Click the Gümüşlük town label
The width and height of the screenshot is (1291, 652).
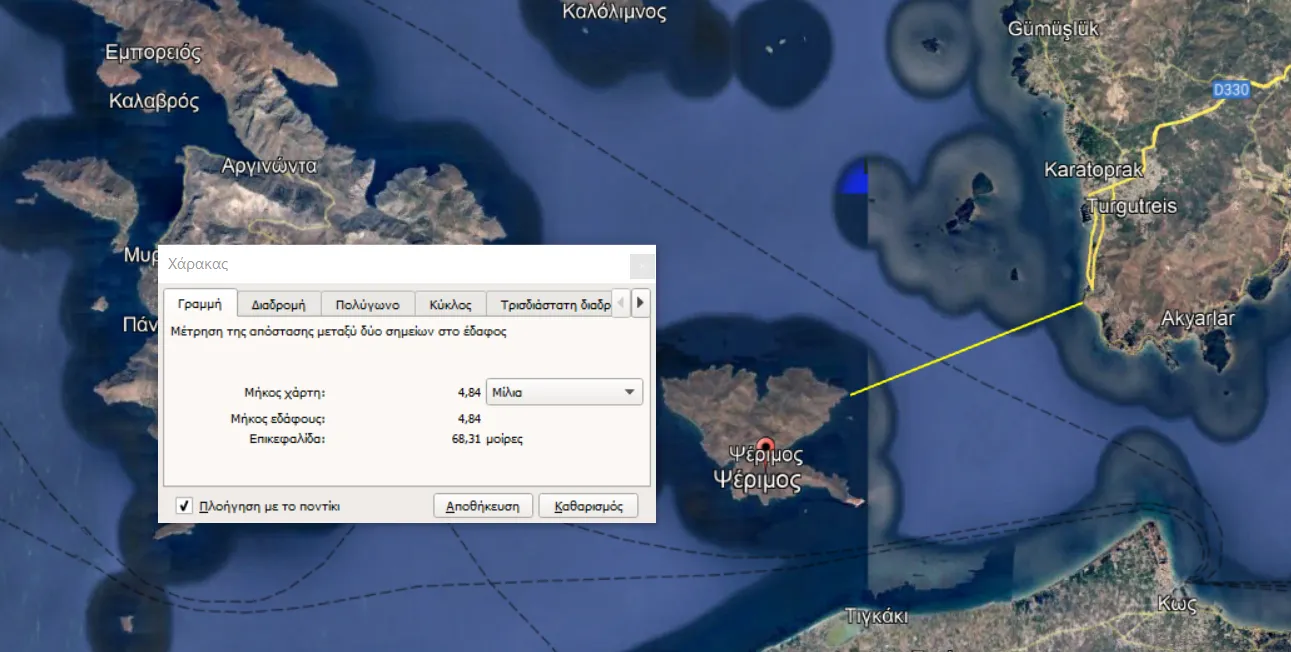tap(1053, 28)
